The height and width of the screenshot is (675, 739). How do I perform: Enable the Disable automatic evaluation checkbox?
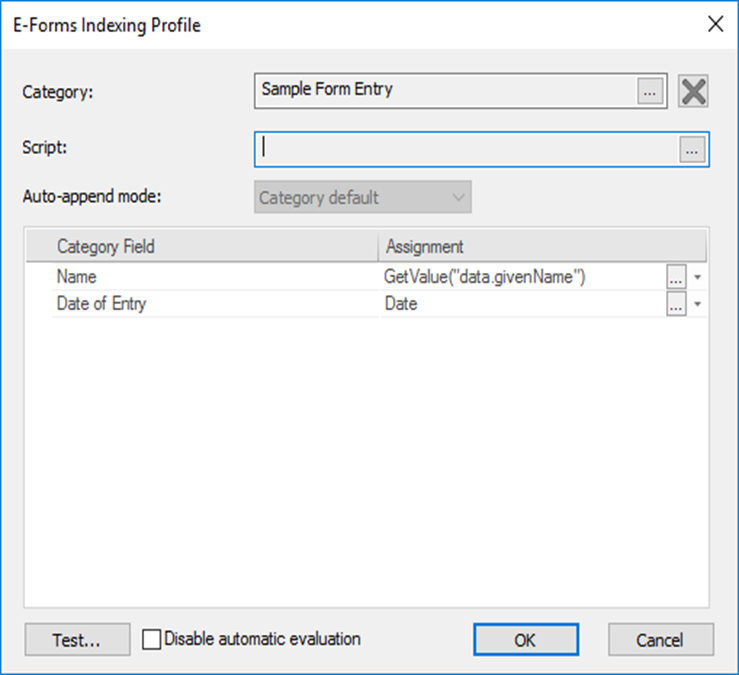151,639
